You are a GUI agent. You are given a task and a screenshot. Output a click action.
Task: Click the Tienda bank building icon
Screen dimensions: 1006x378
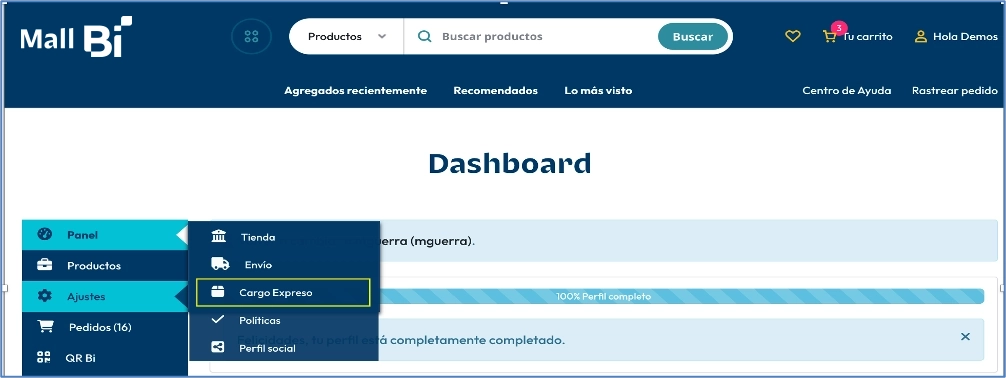(x=219, y=236)
